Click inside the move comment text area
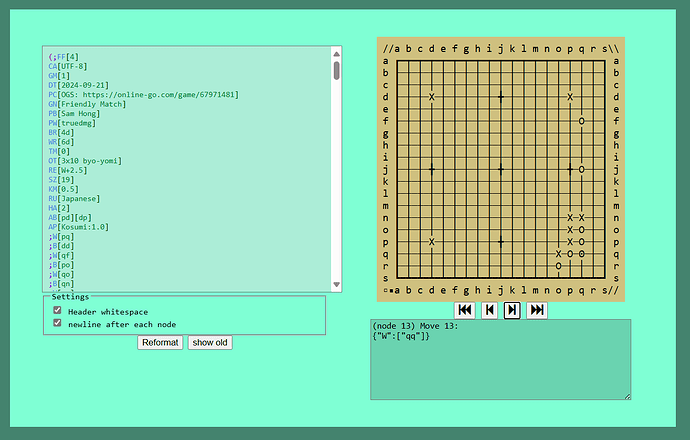 point(501,359)
